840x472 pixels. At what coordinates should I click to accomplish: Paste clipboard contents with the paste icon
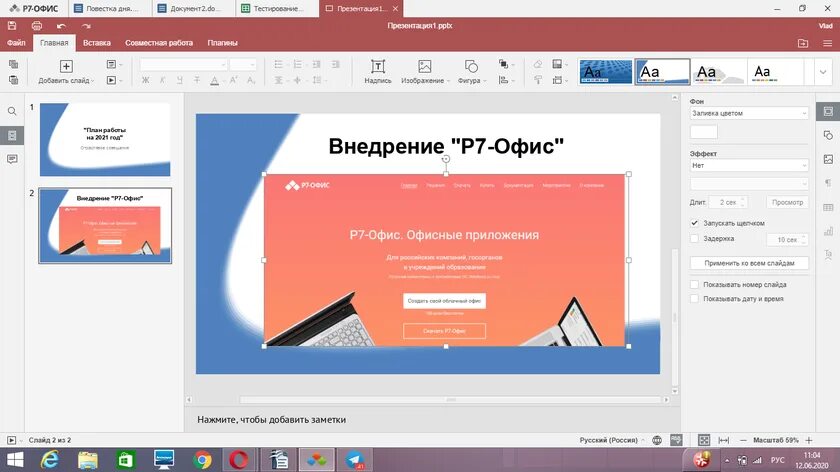[x=13, y=80]
